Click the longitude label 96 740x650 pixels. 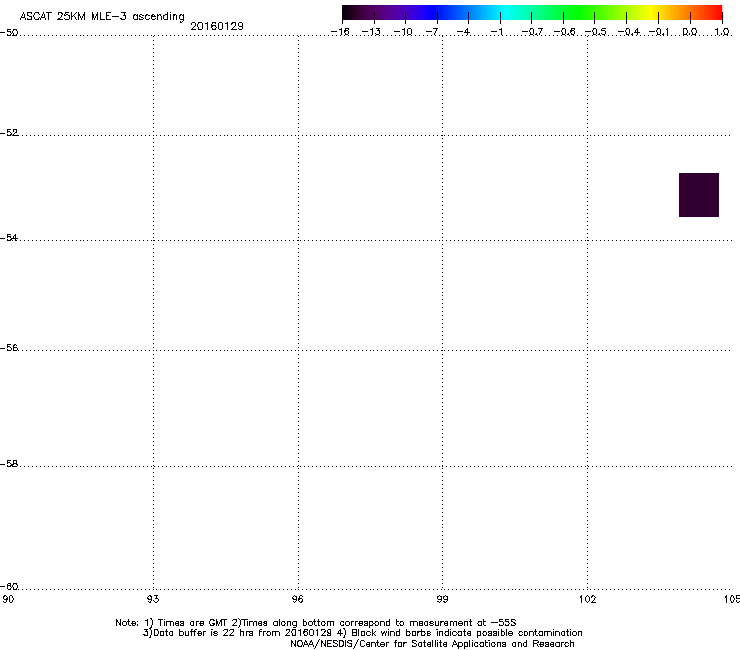point(298,599)
